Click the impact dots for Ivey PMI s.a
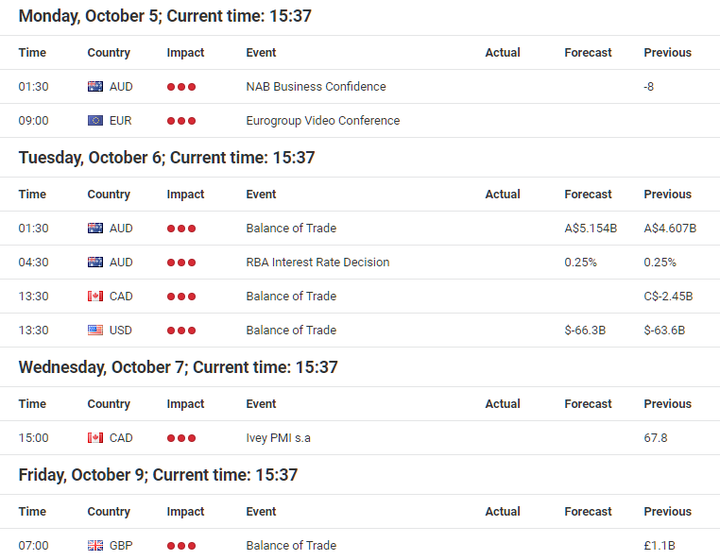720x560 pixels. point(181,438)
